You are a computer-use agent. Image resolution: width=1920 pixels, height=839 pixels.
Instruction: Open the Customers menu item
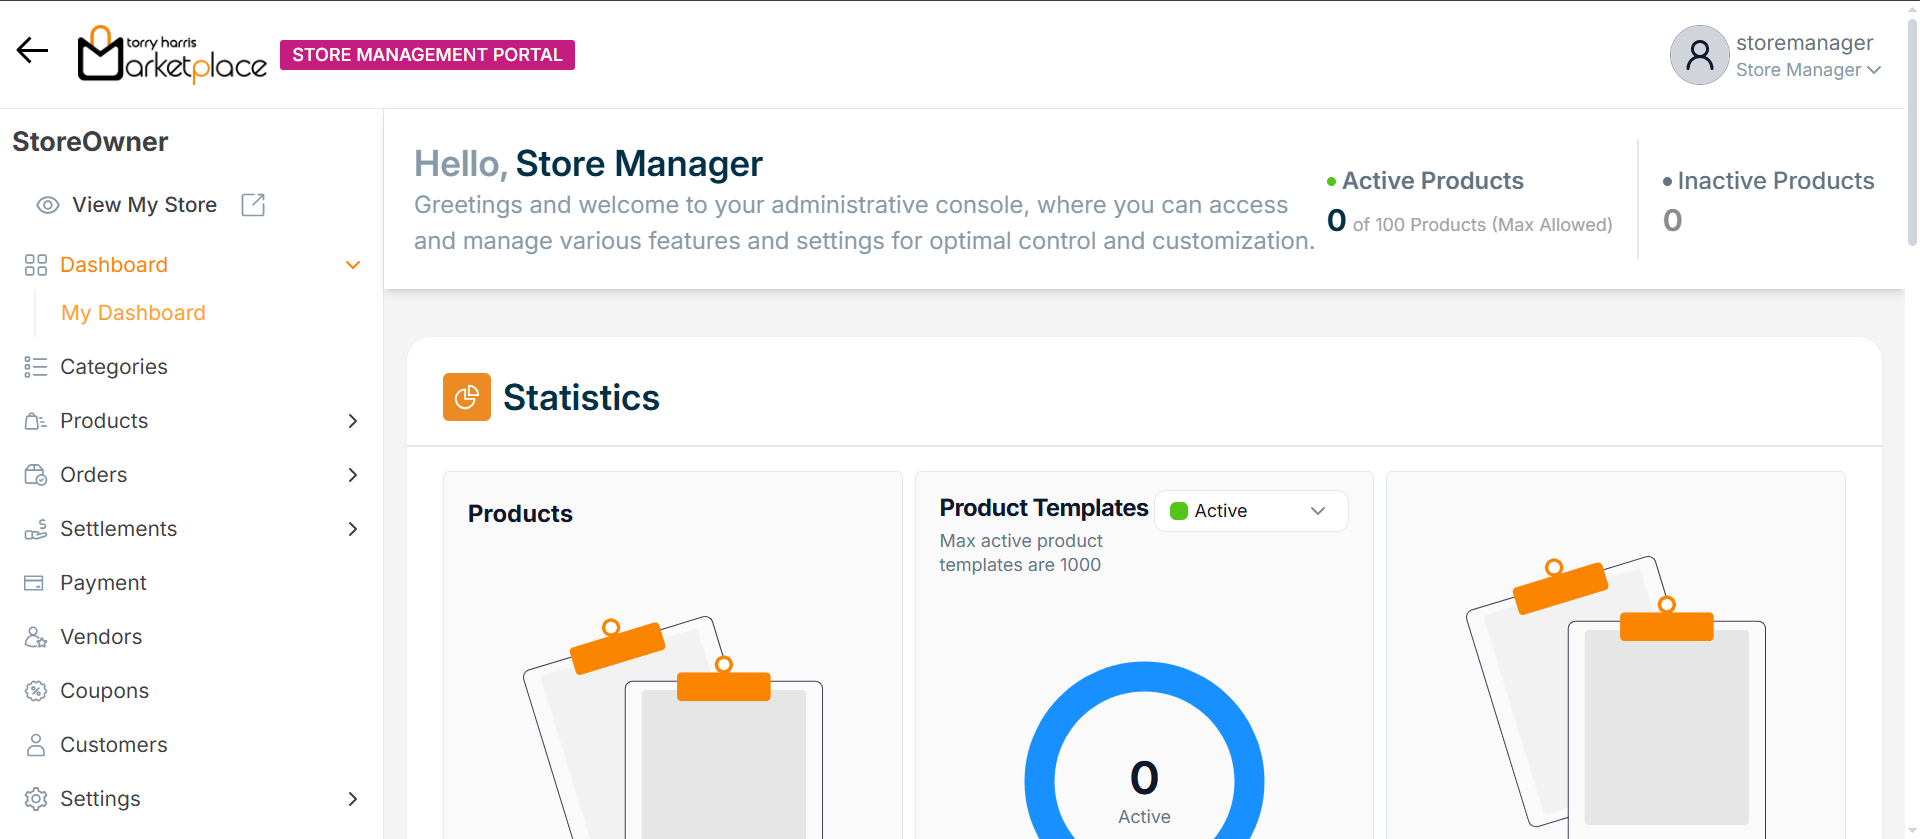point(113,745)
